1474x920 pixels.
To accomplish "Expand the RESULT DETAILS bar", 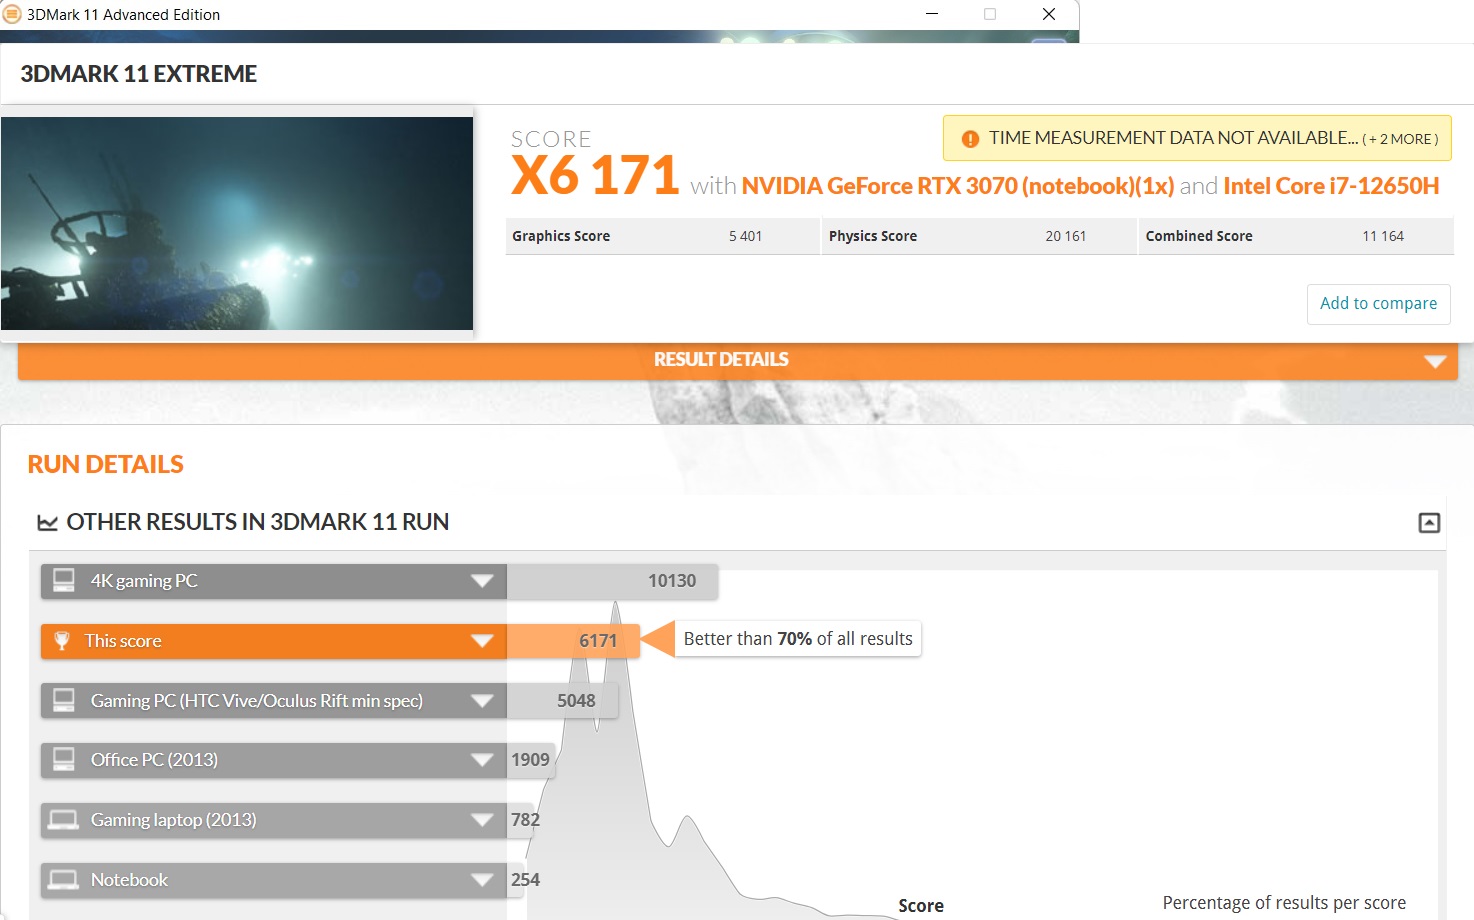I will pyautogui.click(x=738, y=360).
